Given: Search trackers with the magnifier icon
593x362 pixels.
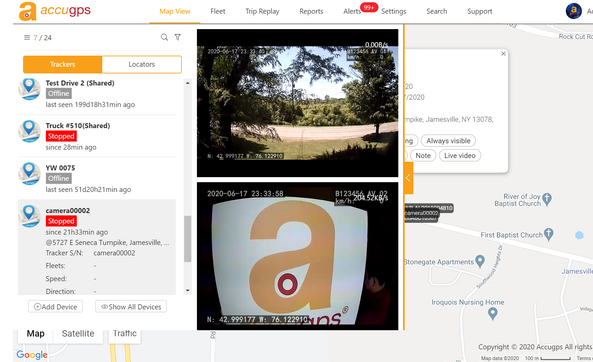Looking at the screenshot, I should [x=164, y=37].
